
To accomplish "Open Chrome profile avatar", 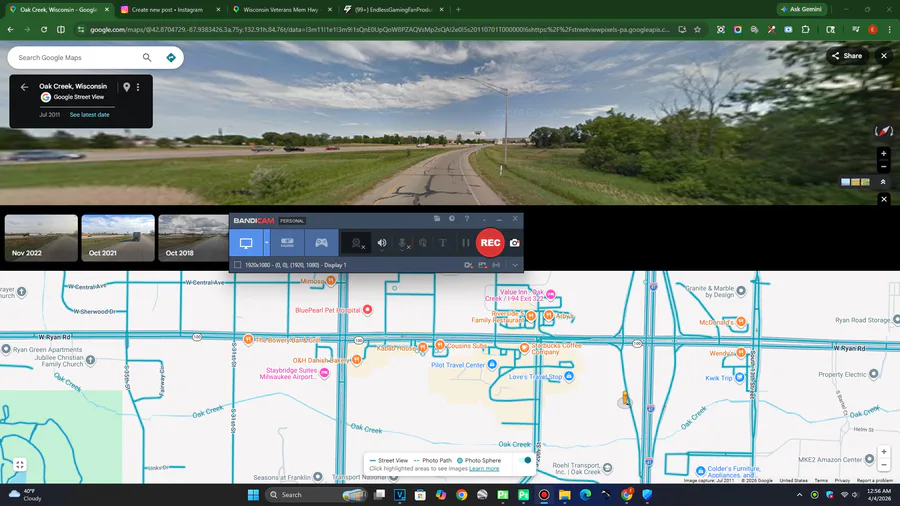I will click(872, 29).
